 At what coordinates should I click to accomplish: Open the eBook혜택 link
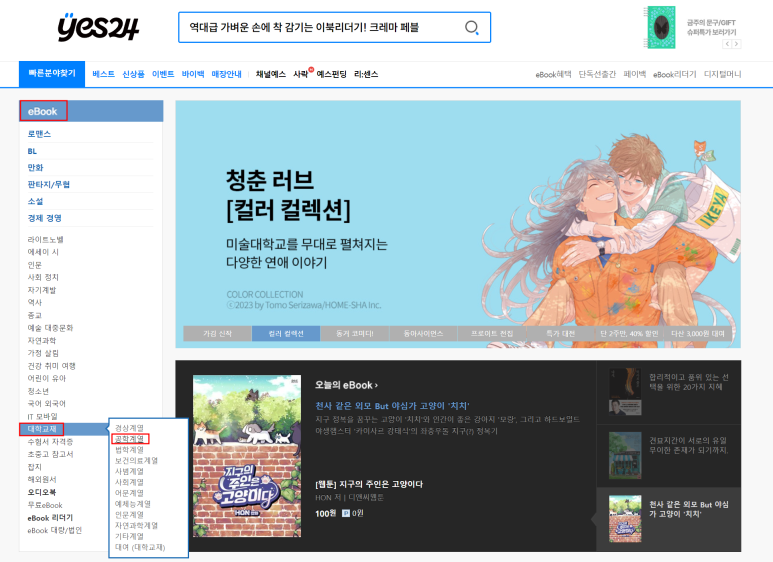[553, 74]
